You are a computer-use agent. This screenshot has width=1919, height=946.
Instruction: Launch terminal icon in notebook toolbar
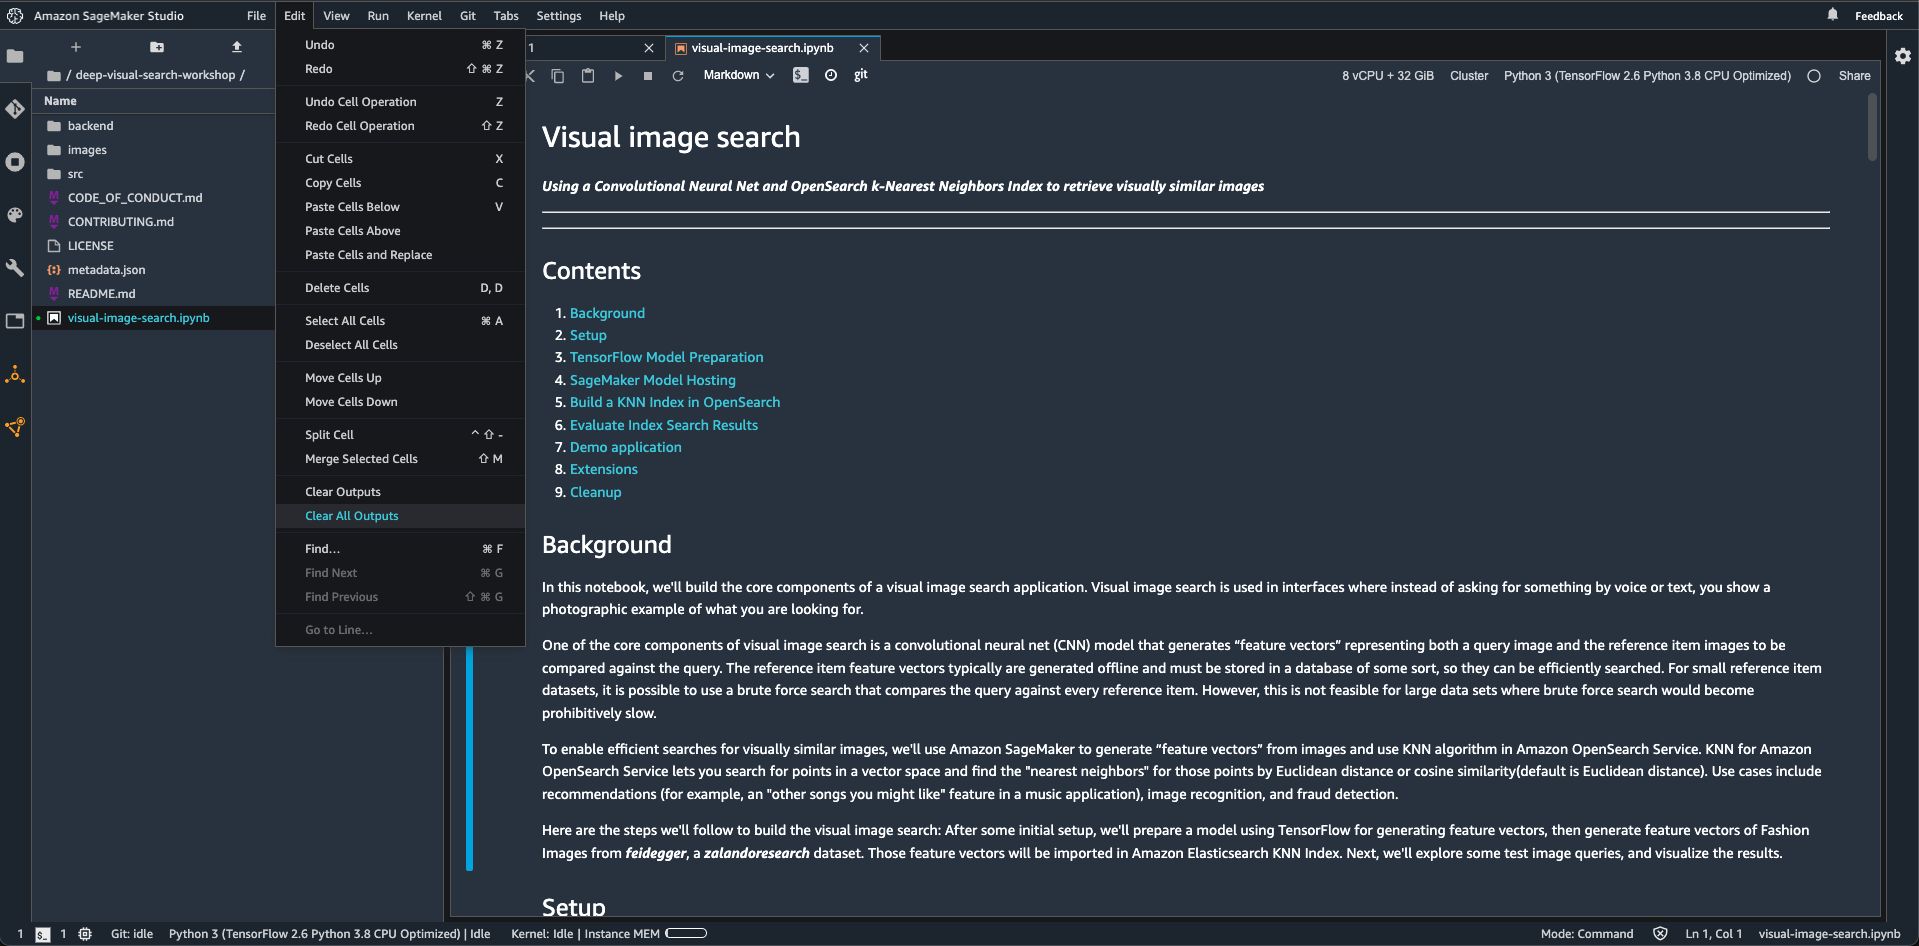[801, 75]
